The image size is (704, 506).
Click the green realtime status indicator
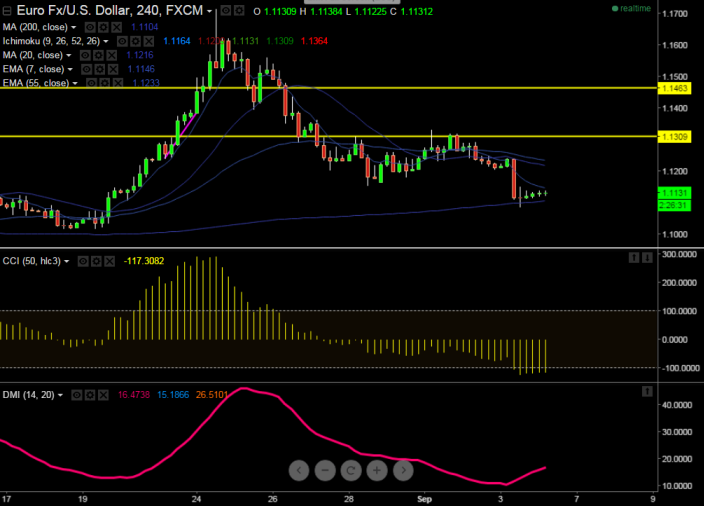point(631,9)
